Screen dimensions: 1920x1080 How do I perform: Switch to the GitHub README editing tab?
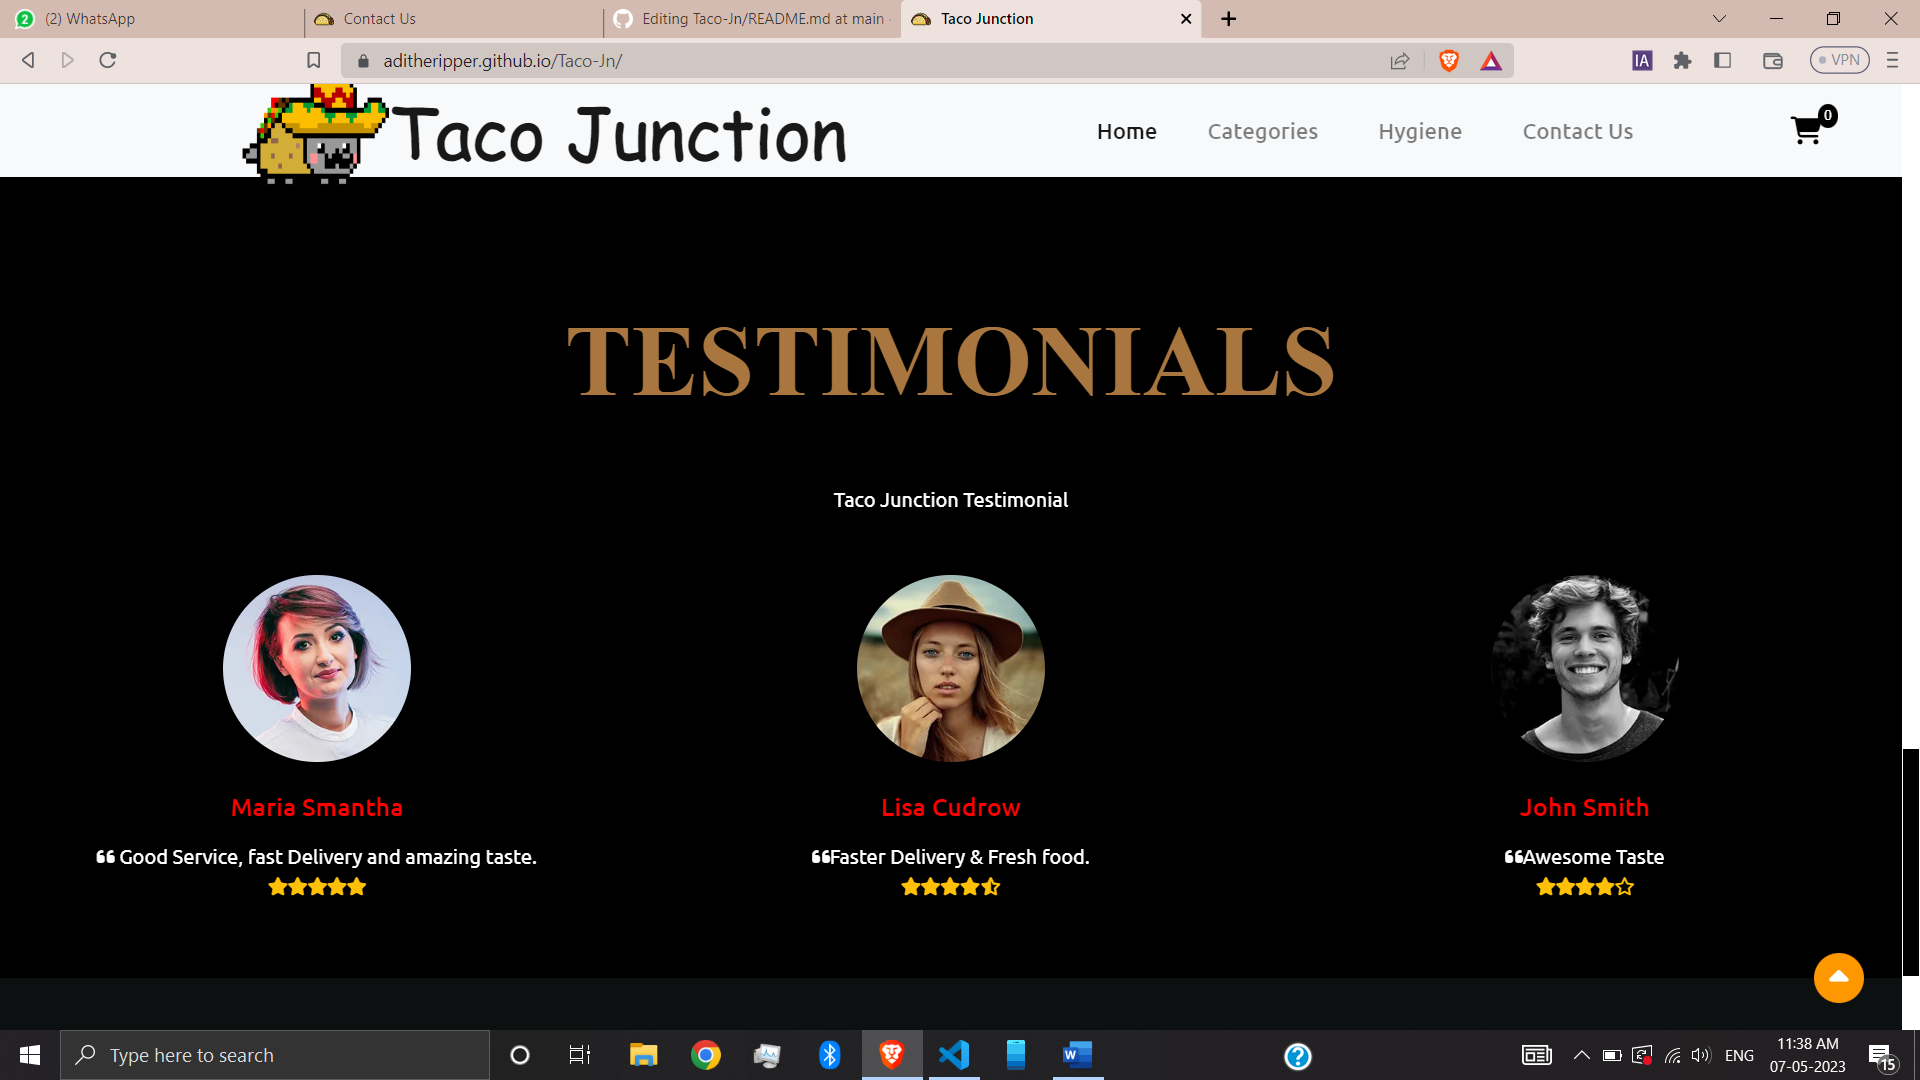click(x=750, y=18)
